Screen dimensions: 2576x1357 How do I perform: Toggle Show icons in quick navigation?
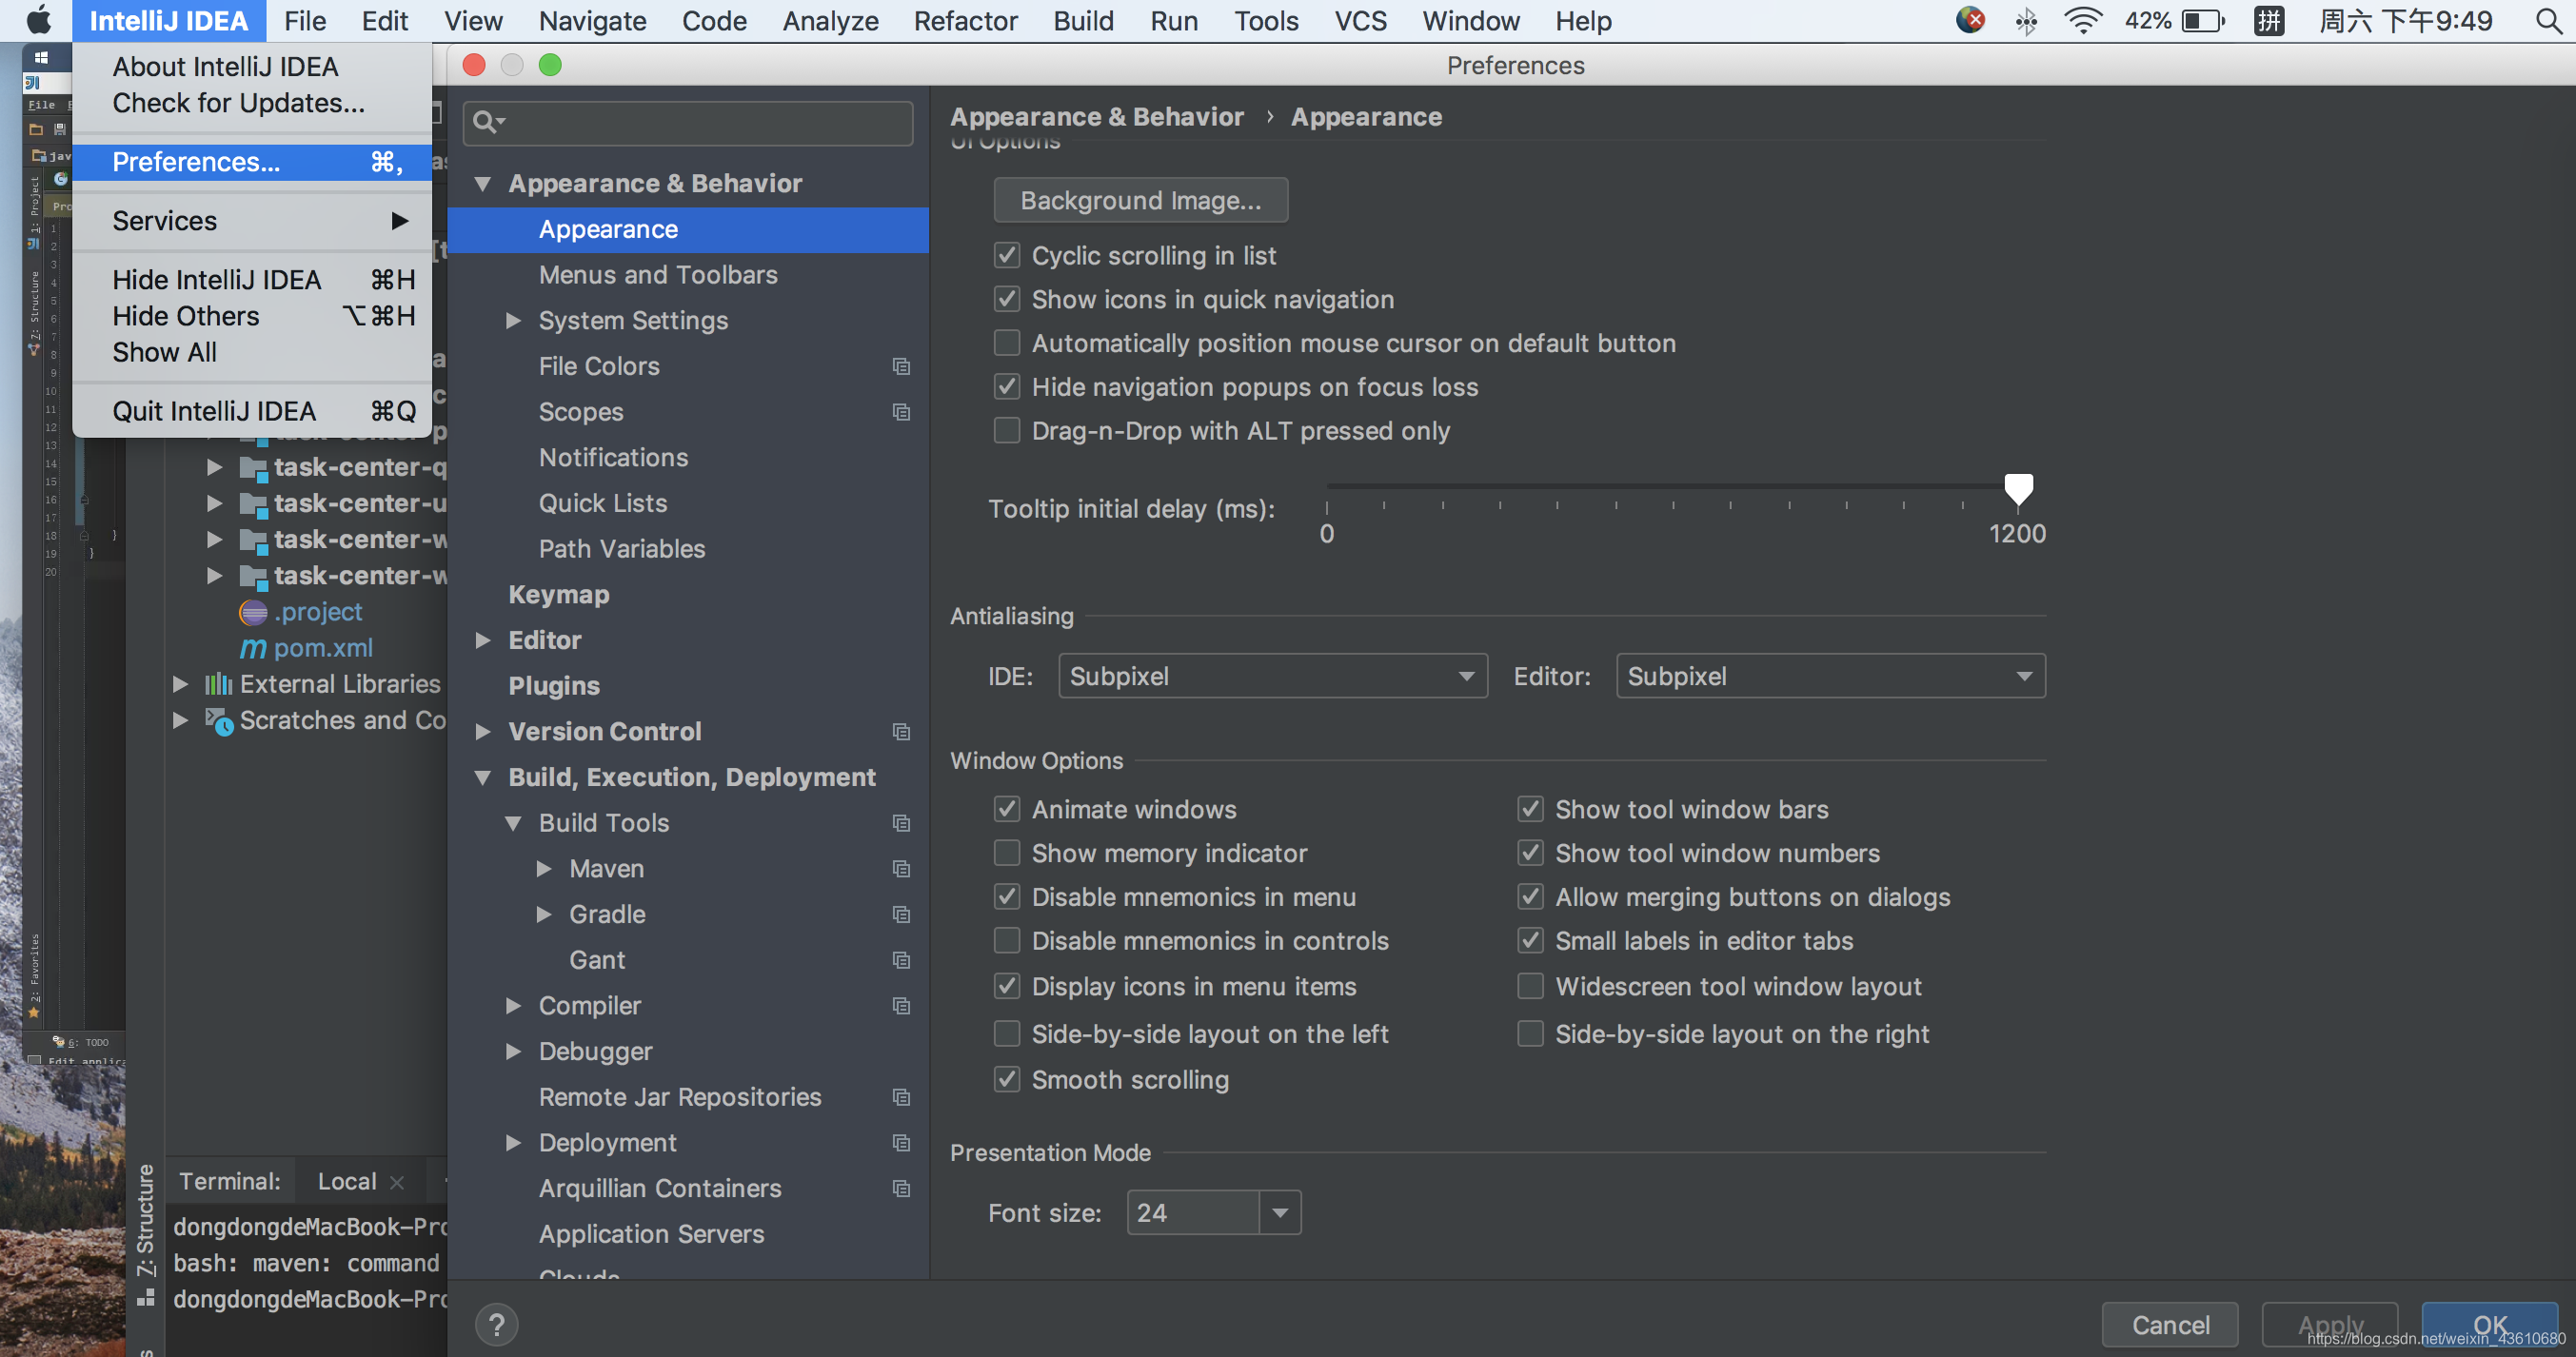coord(1006,299)
